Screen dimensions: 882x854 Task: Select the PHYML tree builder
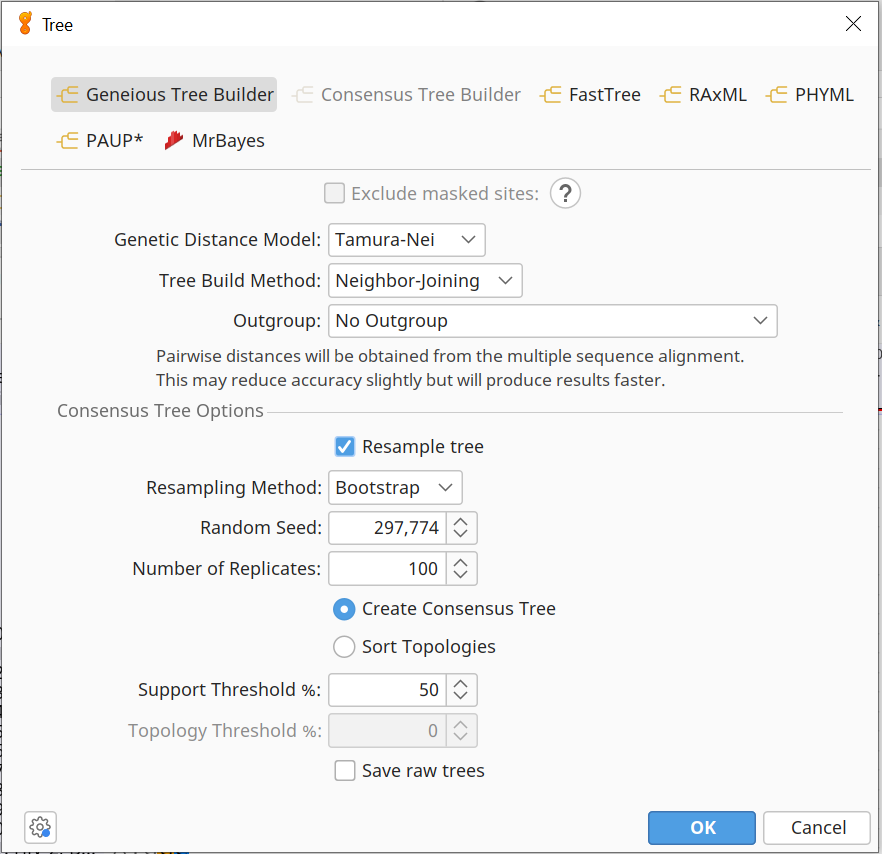(x=810, y=95)
